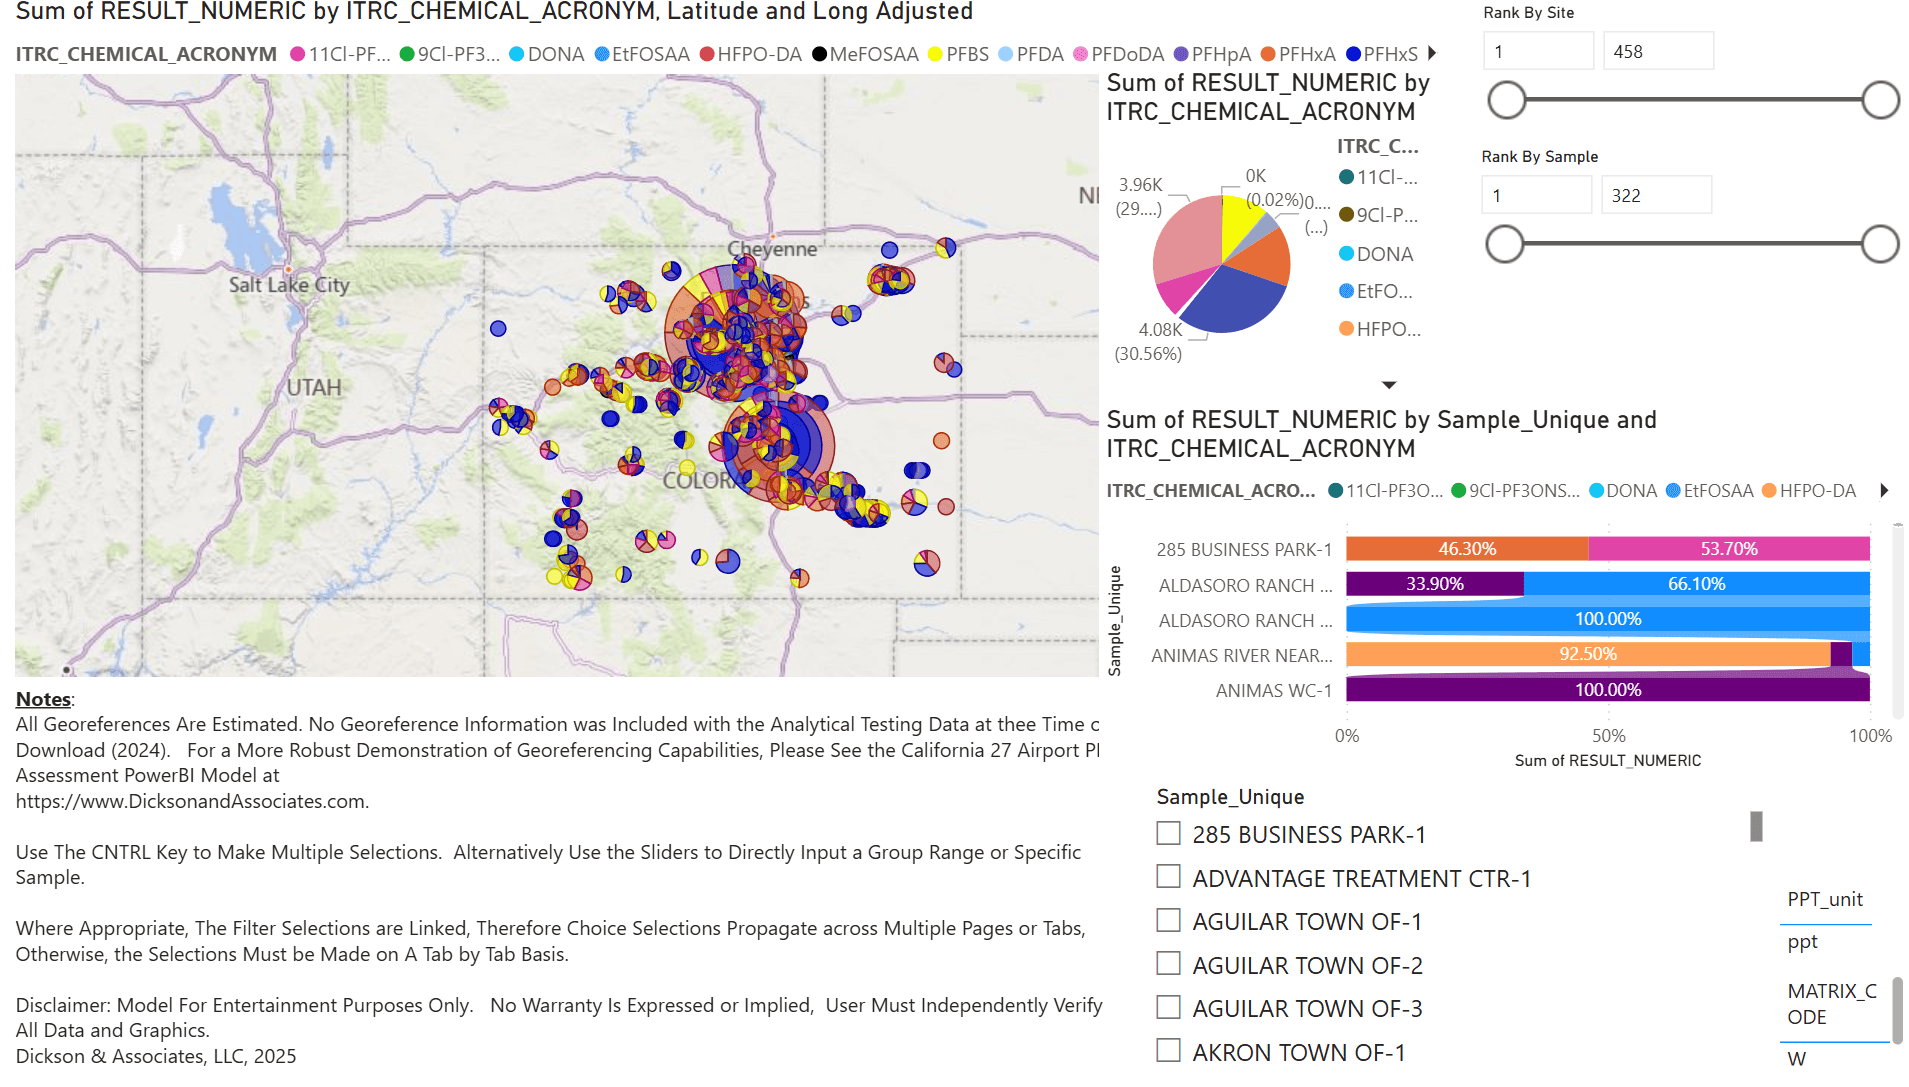Click the ITRC_CHEMICAL_ACRONYM header label
1909x1087 pixels.
pos(147,54)
